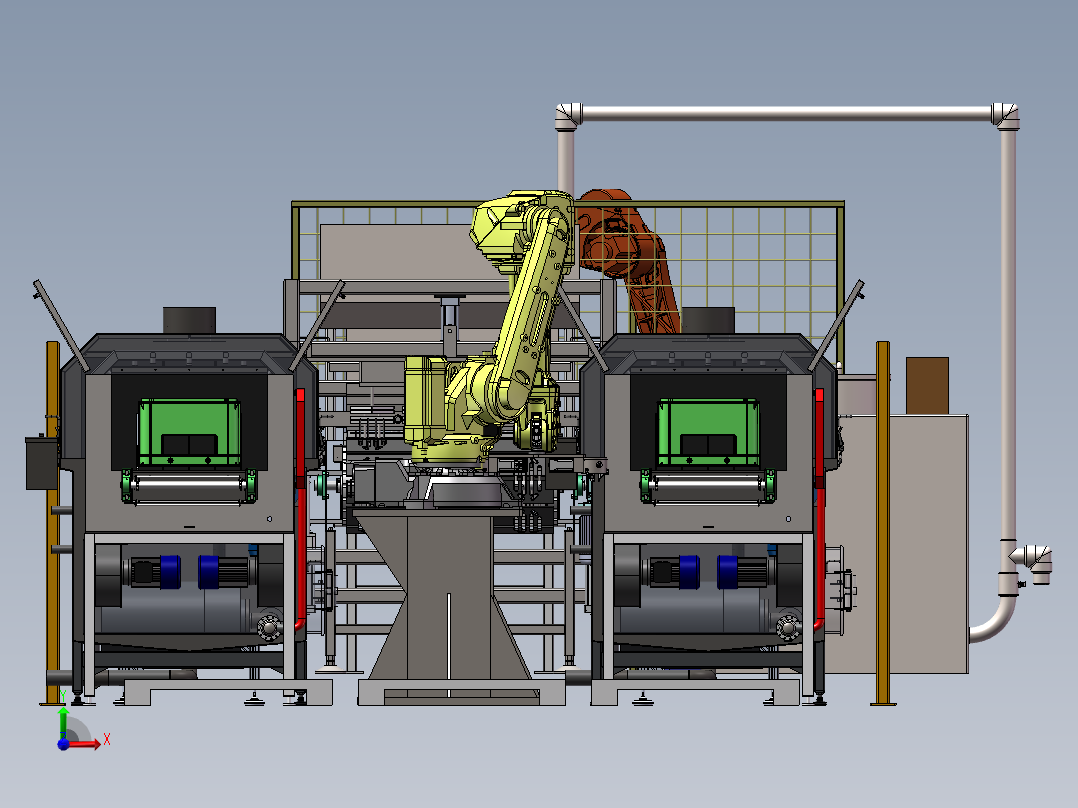Select the yellow post beside the cabinet

tap(883, 523)
